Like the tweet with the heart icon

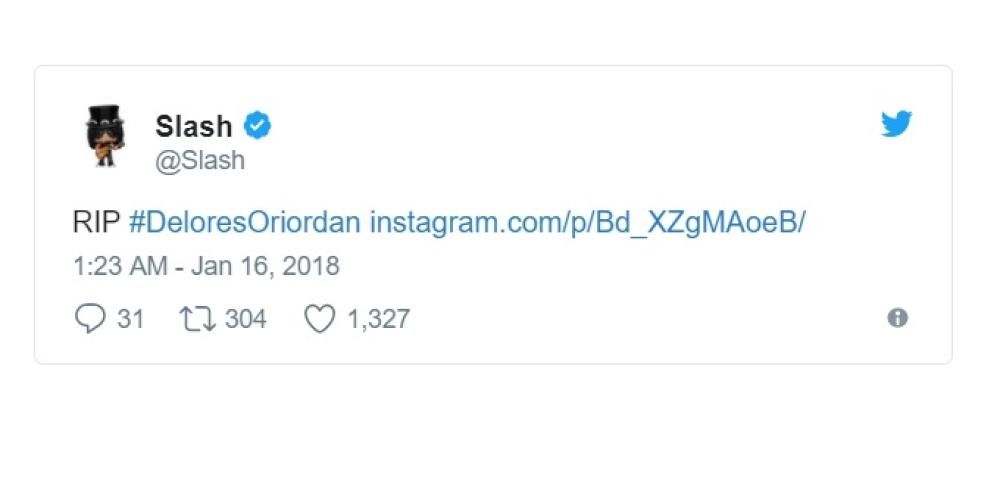319,319
